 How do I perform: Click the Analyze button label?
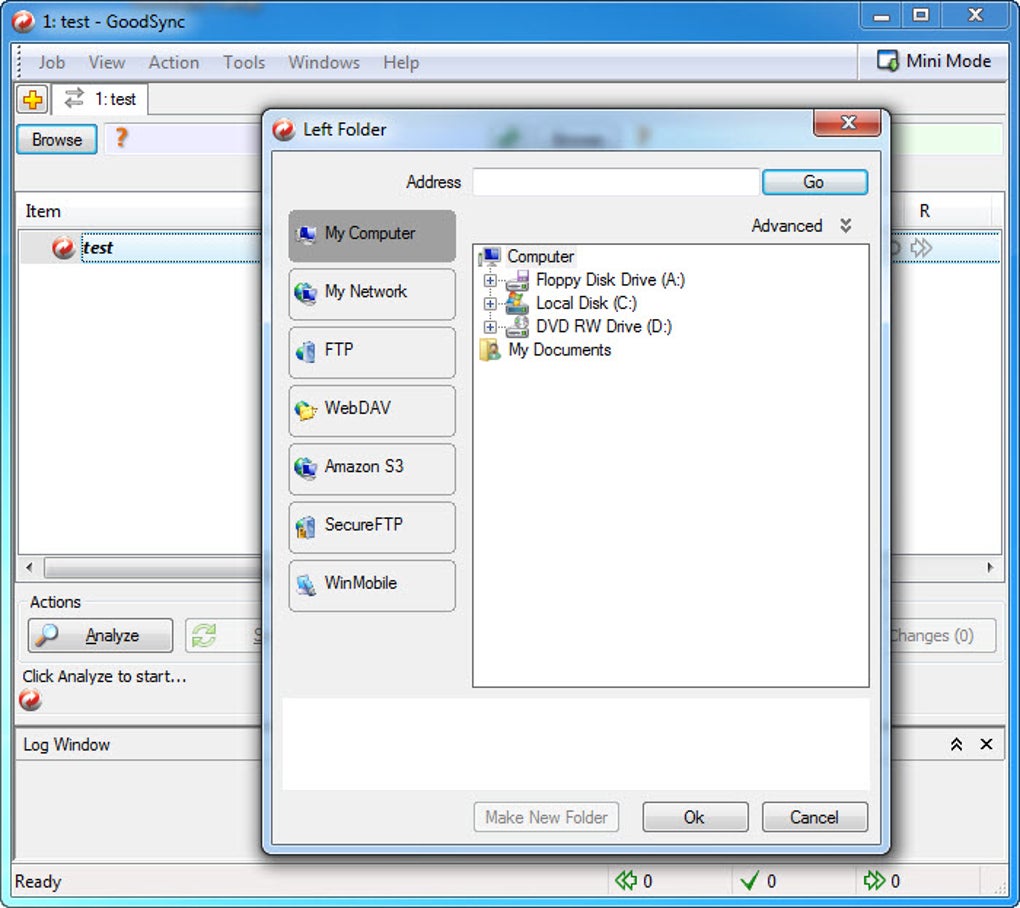pos(112,635)
